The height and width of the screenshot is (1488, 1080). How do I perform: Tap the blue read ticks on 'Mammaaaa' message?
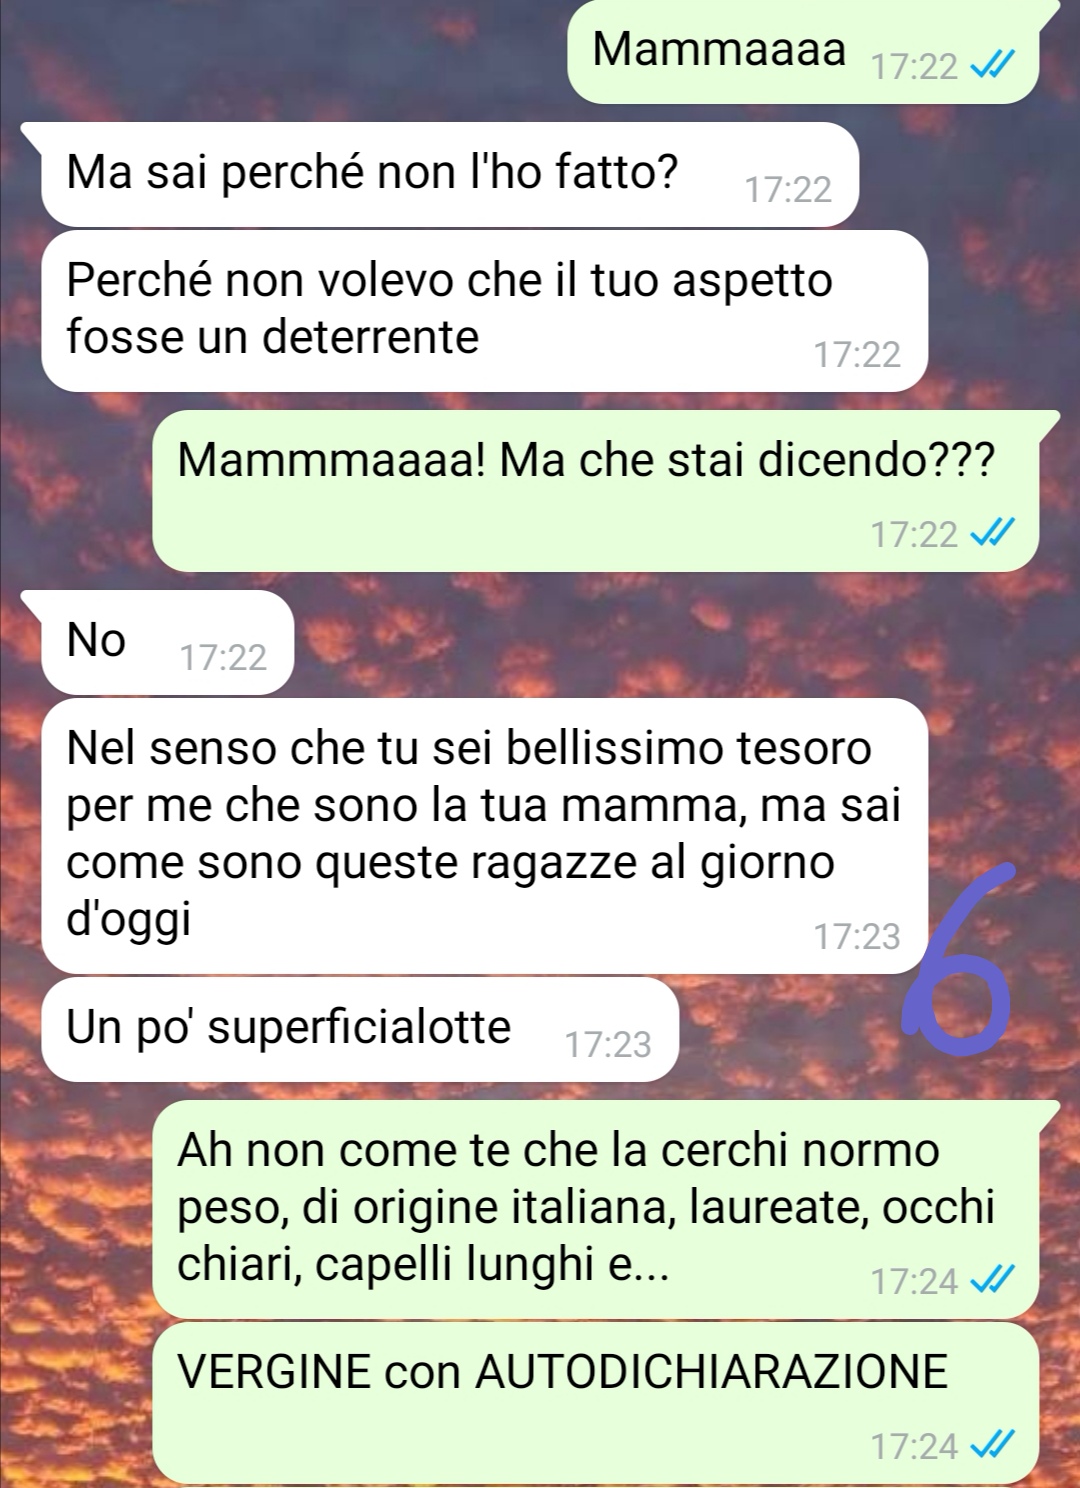click(993, 66)
